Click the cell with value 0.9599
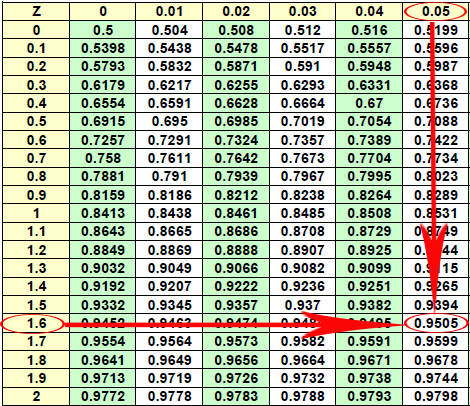Image resolution: width=470 pixels, height=406 pixels. pos(435,341)
